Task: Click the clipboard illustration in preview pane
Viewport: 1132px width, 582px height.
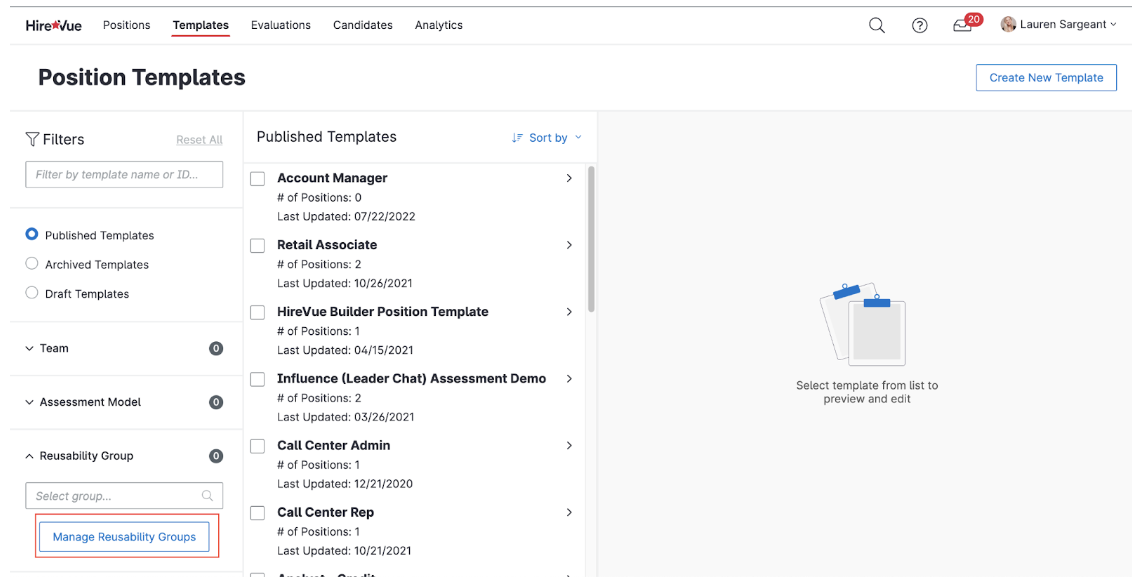Action: [863, 324]
